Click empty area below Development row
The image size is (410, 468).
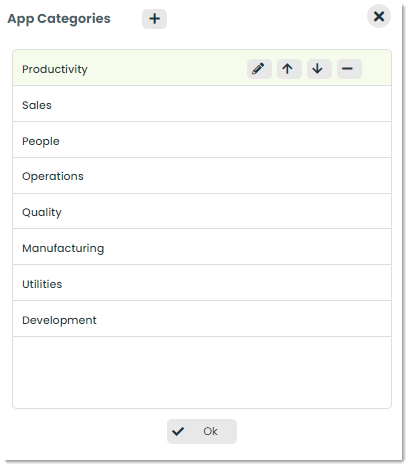coord(202,372)
